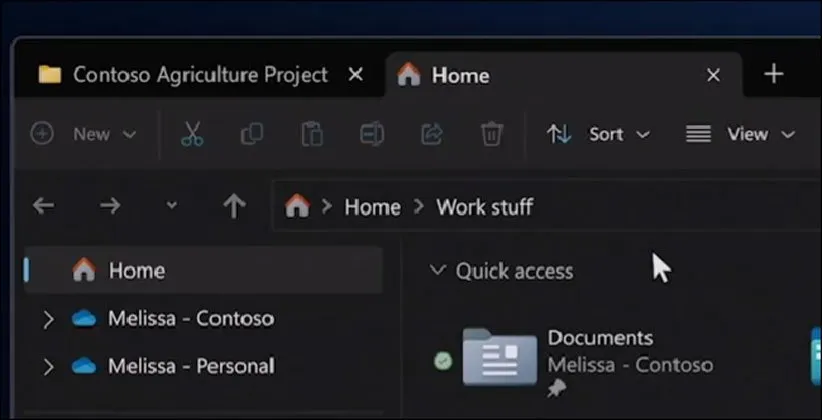This screenshot has height=420, width=822.
Task: Select Home in the navigation sidebar
Action: 136,270
